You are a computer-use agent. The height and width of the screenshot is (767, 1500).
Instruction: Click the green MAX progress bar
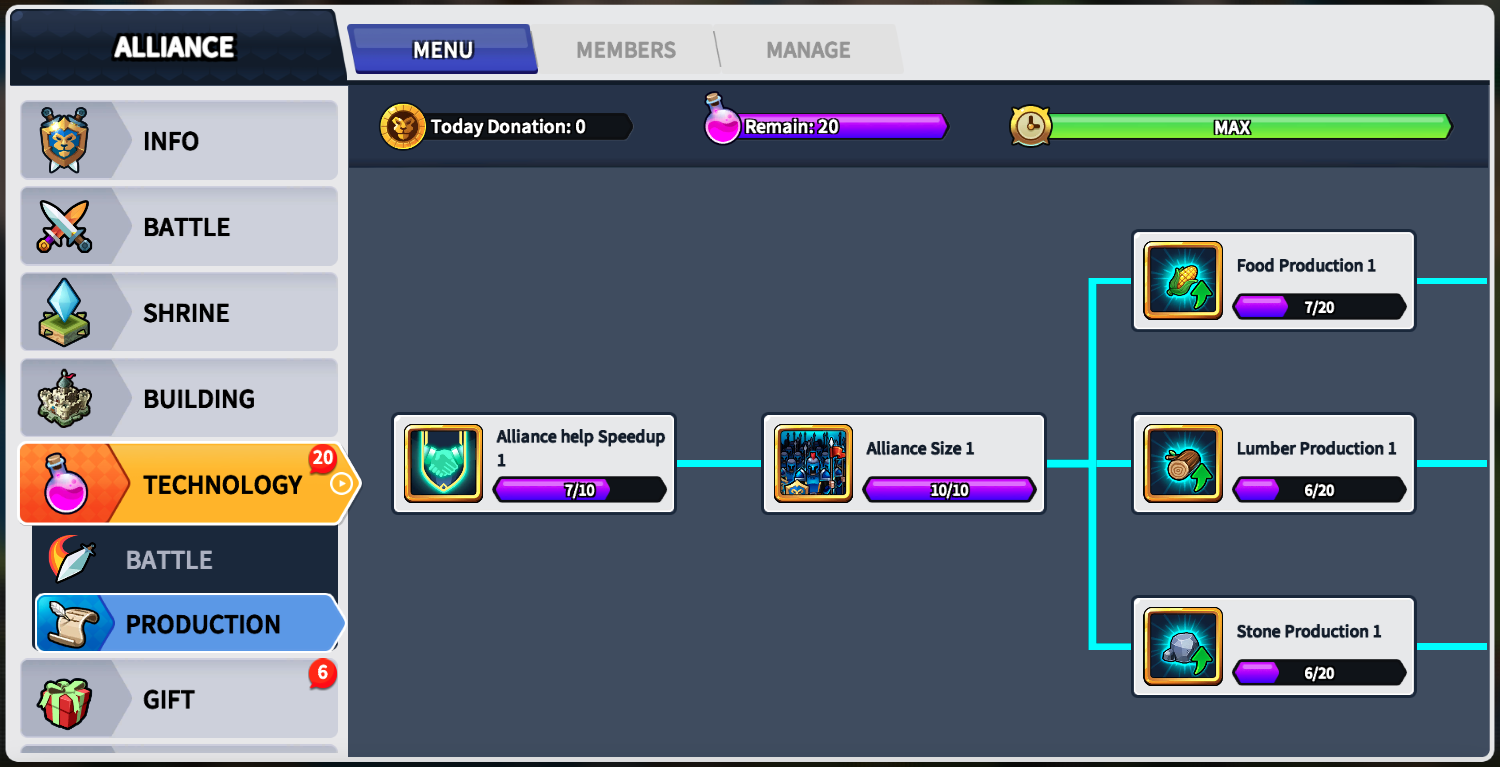pos(1250,127)
